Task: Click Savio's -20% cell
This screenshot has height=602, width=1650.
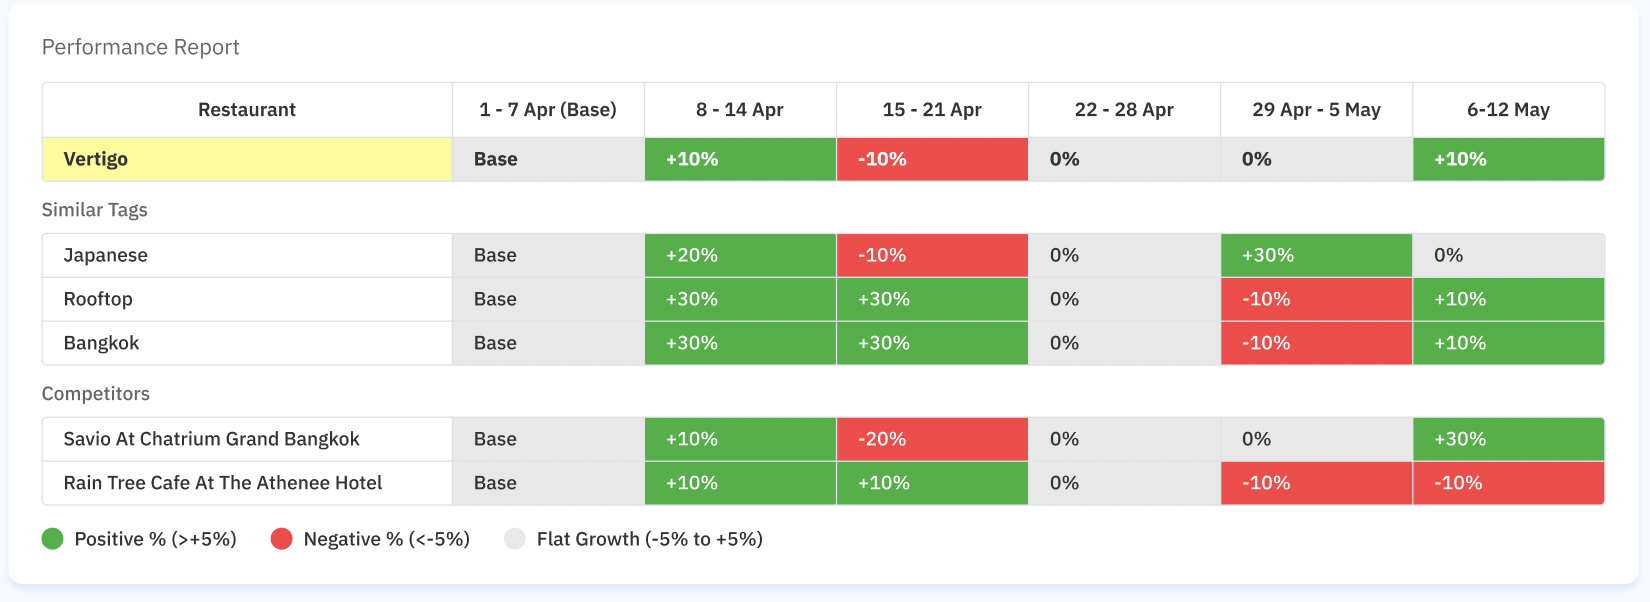Action: (x=931, y=439)
